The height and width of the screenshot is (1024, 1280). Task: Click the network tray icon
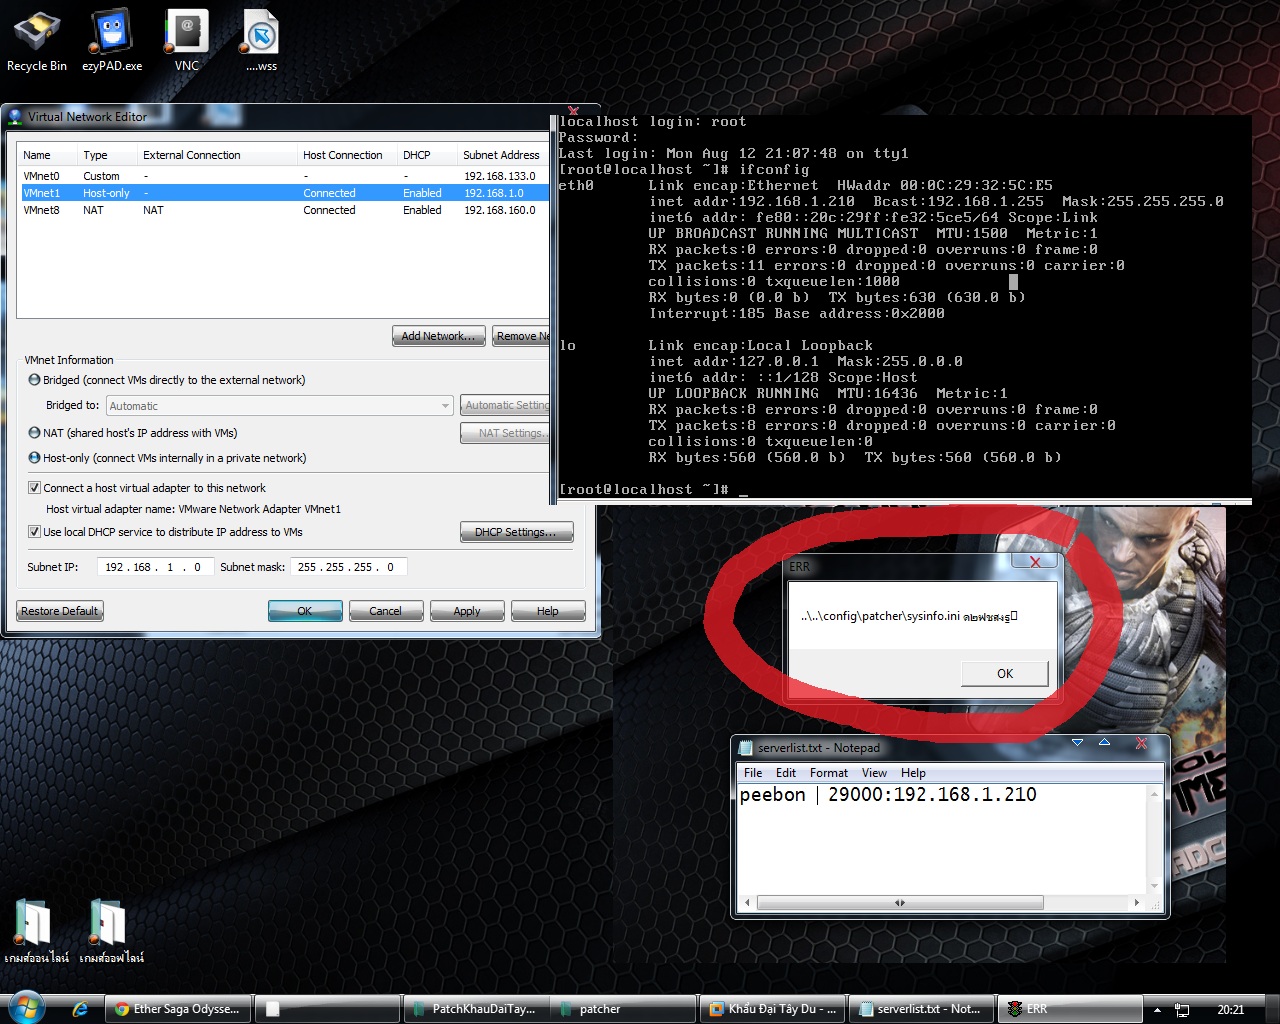[x=1181, y=1010]
